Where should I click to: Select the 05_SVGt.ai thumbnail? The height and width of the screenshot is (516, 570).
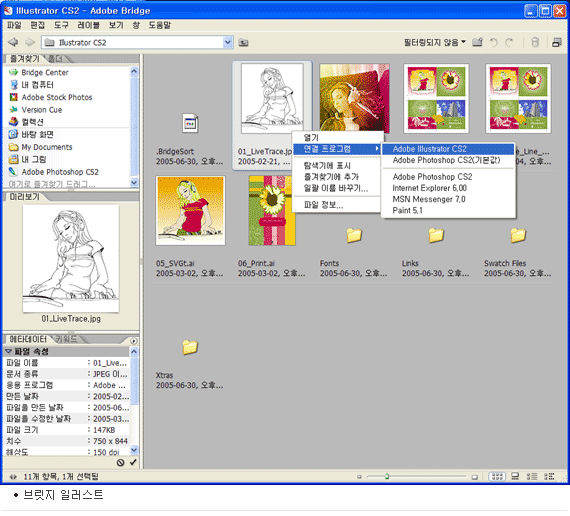(190, 211)
